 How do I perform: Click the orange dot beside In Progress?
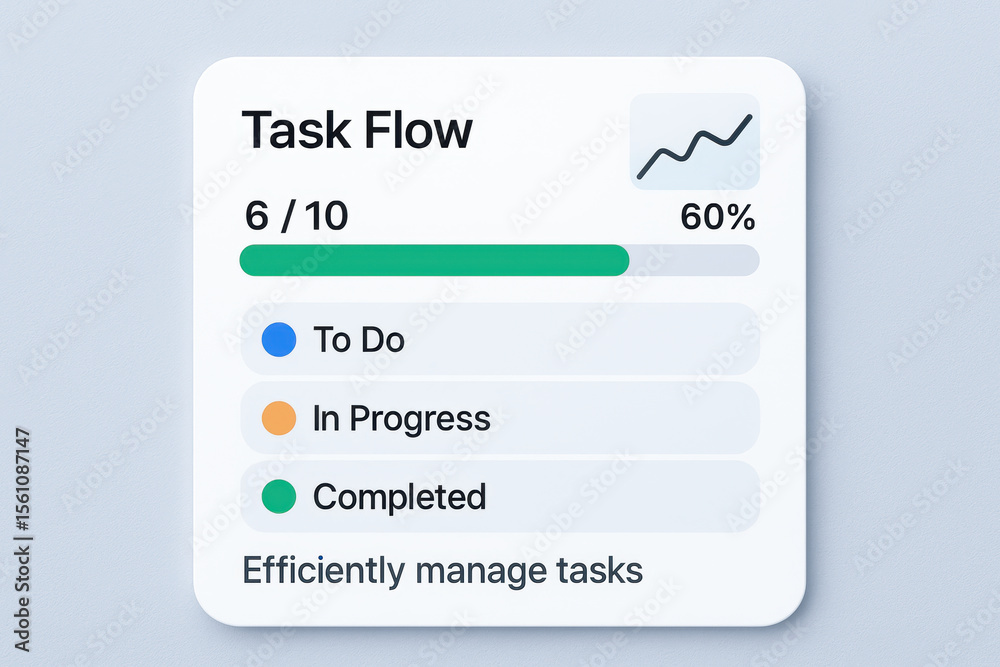coord(279,418)
